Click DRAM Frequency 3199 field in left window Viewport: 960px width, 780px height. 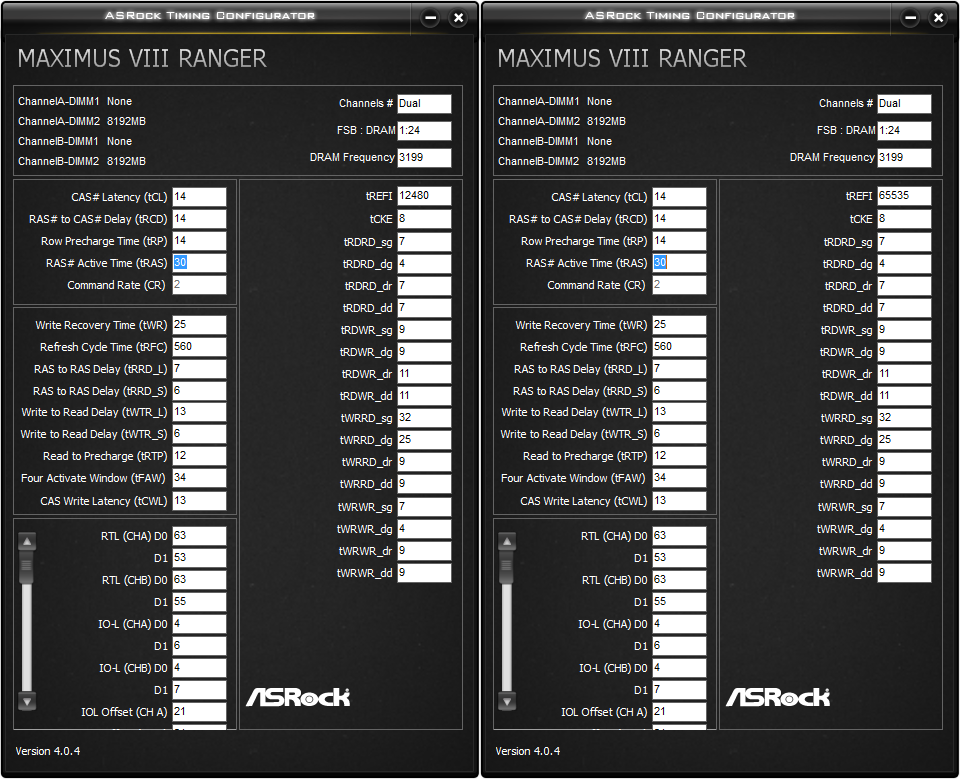[x=424, y=157]
